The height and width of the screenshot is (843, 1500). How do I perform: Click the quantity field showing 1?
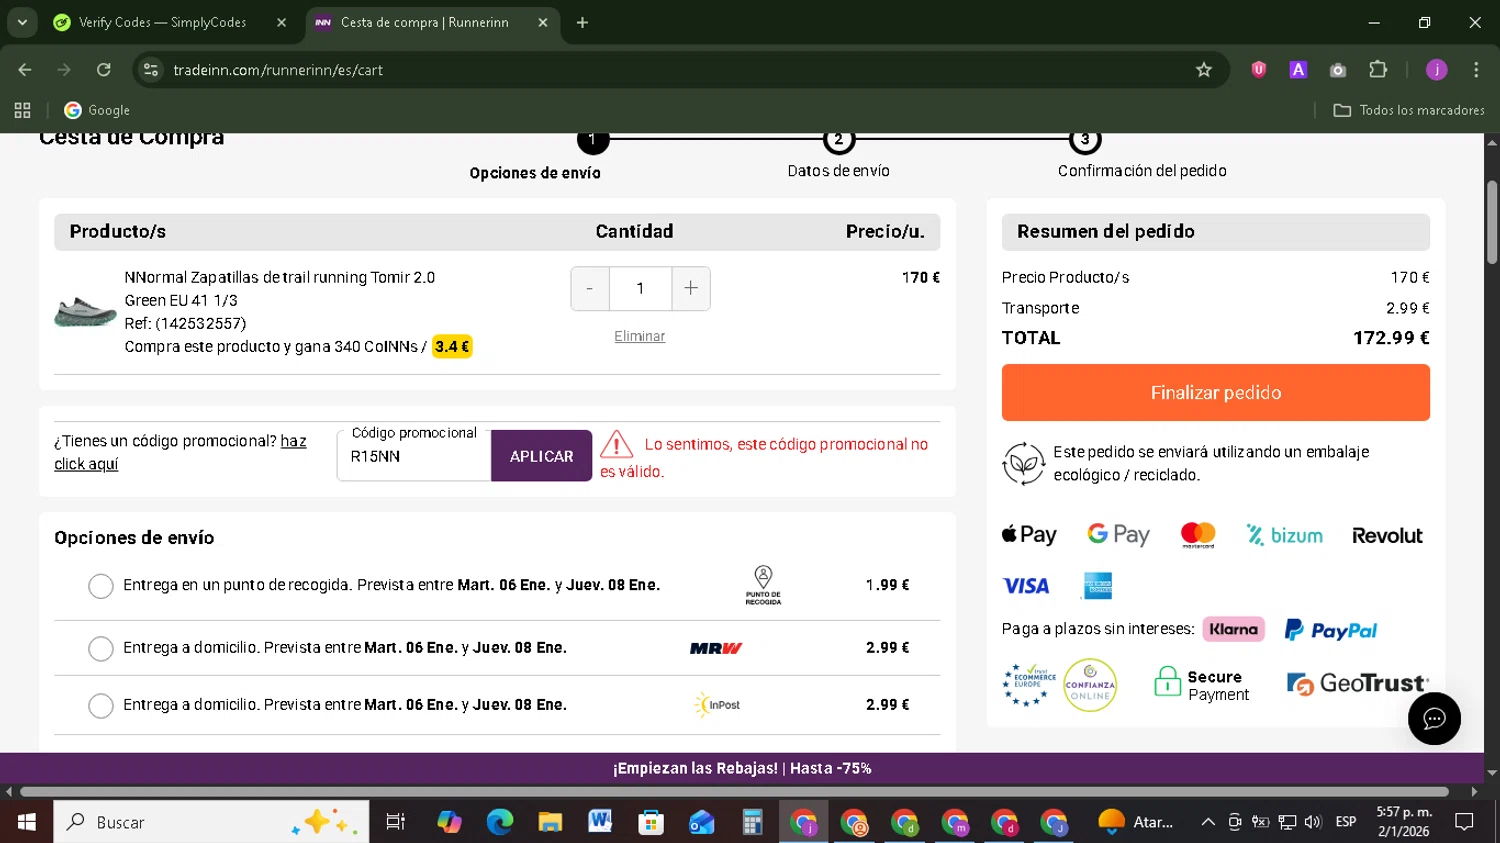pos(640,288)
